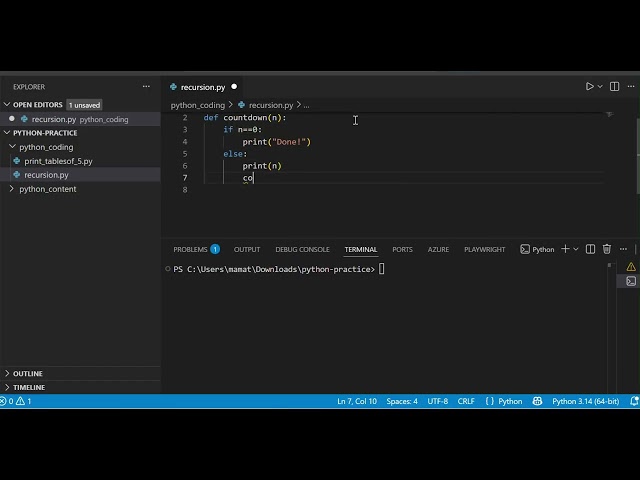Run the Python file with play icon
Viewport: 640px width, 480px height.
pos(589,87)
